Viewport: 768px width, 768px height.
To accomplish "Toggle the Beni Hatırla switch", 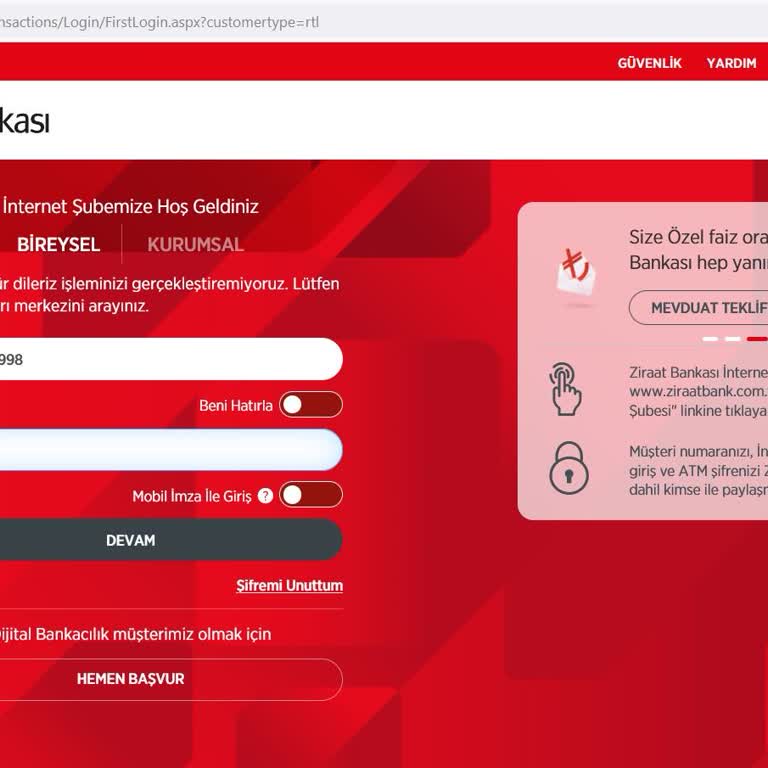I will pos(311,405).
